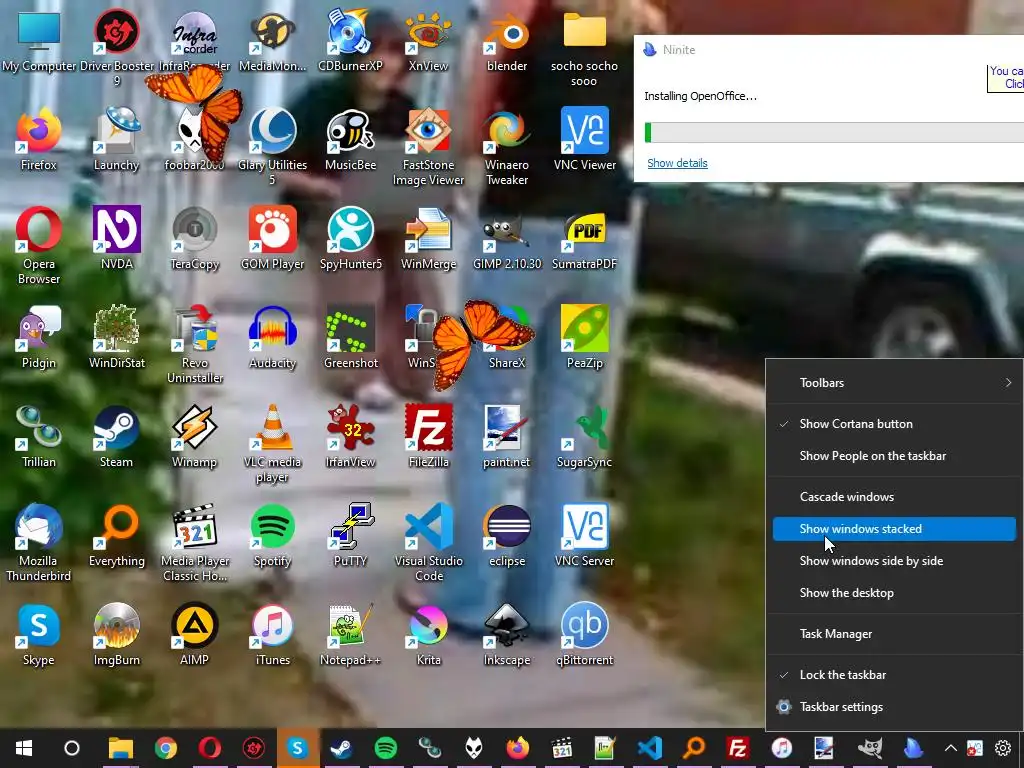Open Ninite from the taskbar

pyautogui.click(x=914, y=748)
